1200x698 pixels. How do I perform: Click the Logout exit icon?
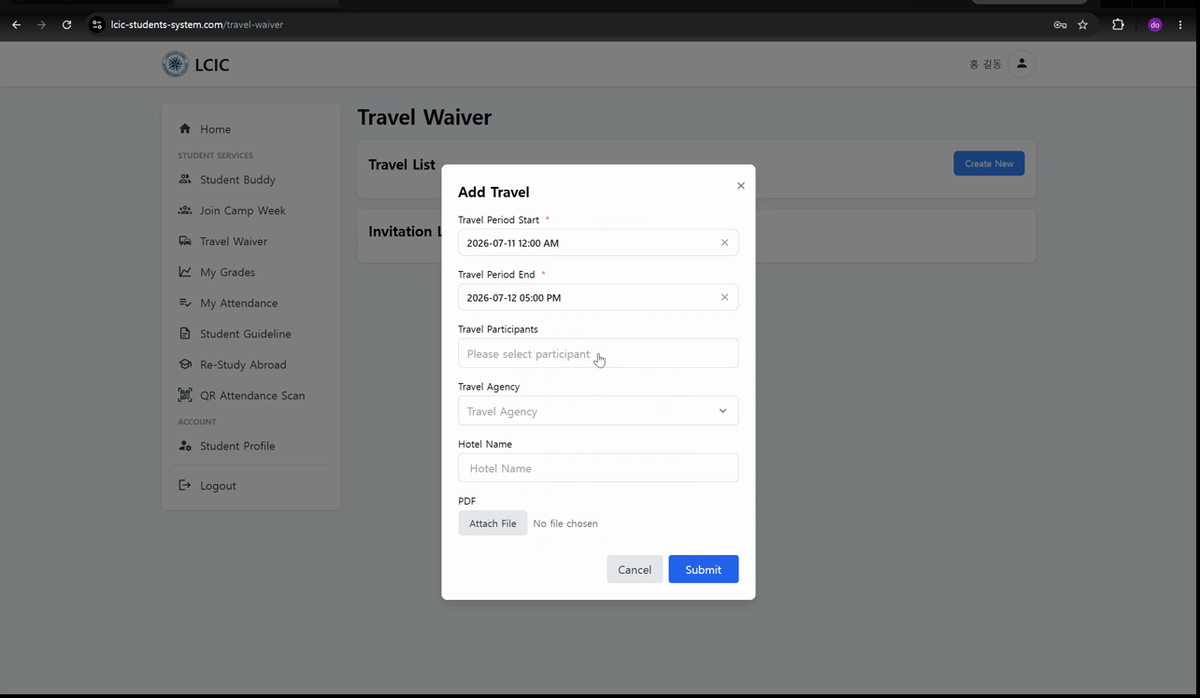(185, 486)
